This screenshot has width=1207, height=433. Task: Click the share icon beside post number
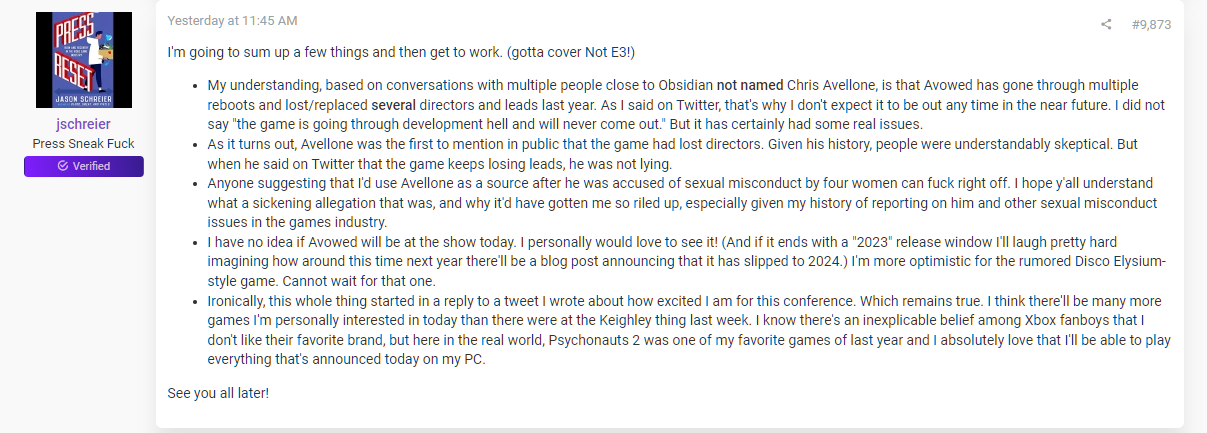(x=1106, y=24)
